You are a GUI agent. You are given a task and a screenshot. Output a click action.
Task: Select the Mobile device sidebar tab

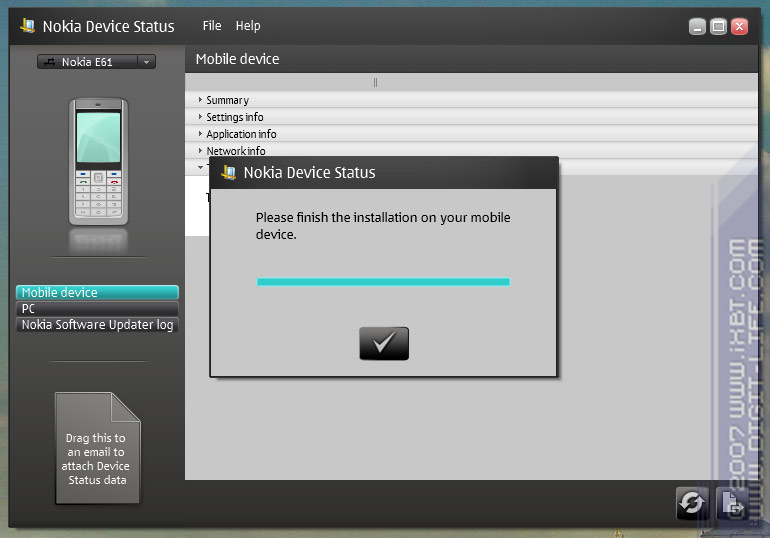point(97,293)
